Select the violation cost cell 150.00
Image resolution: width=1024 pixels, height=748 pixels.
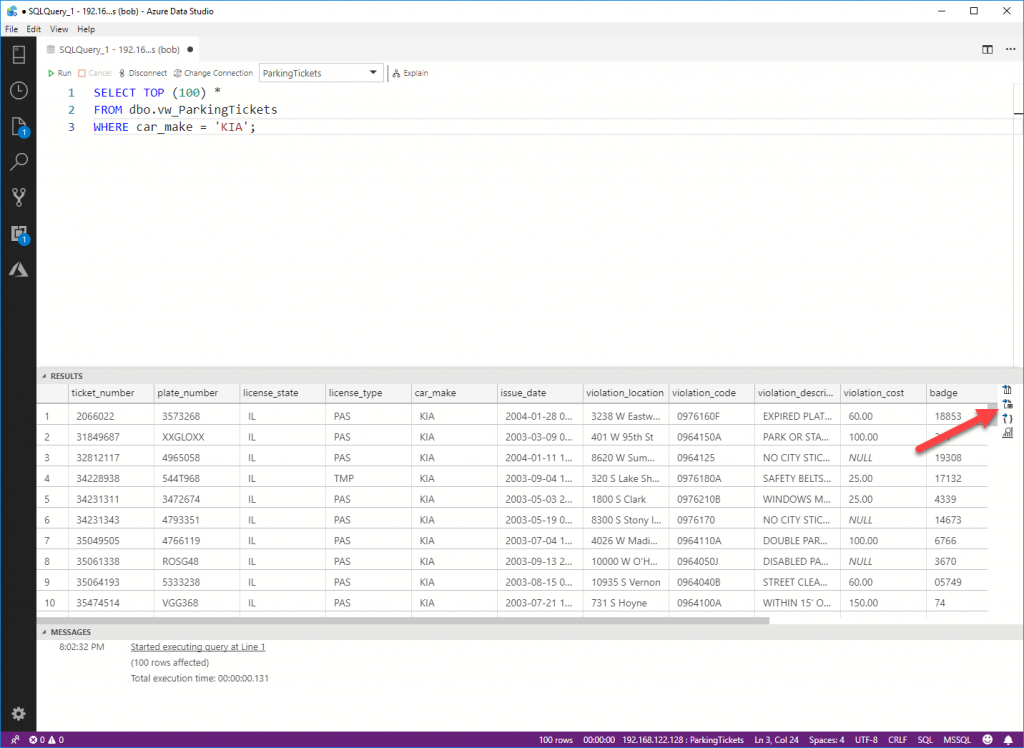click(x=884, y=603)
